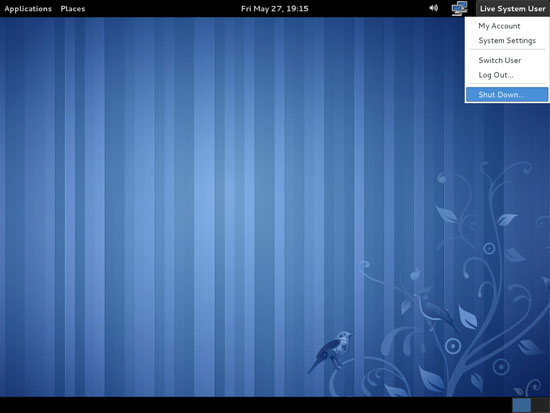The height and width of the screenshot is (413, 550).
Task: Click the network connection icon
Action: point(459,8)
